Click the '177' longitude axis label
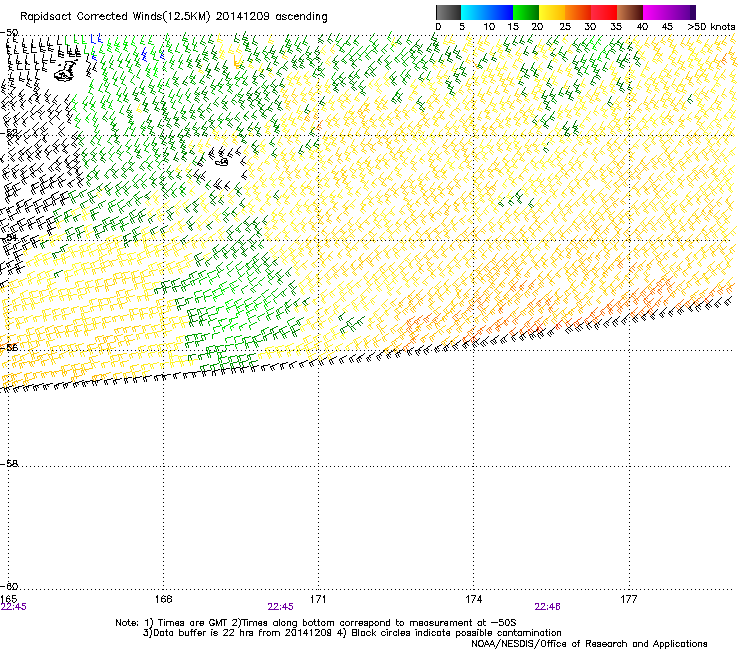This screenshot has width=740, height=650. point(629,599)
